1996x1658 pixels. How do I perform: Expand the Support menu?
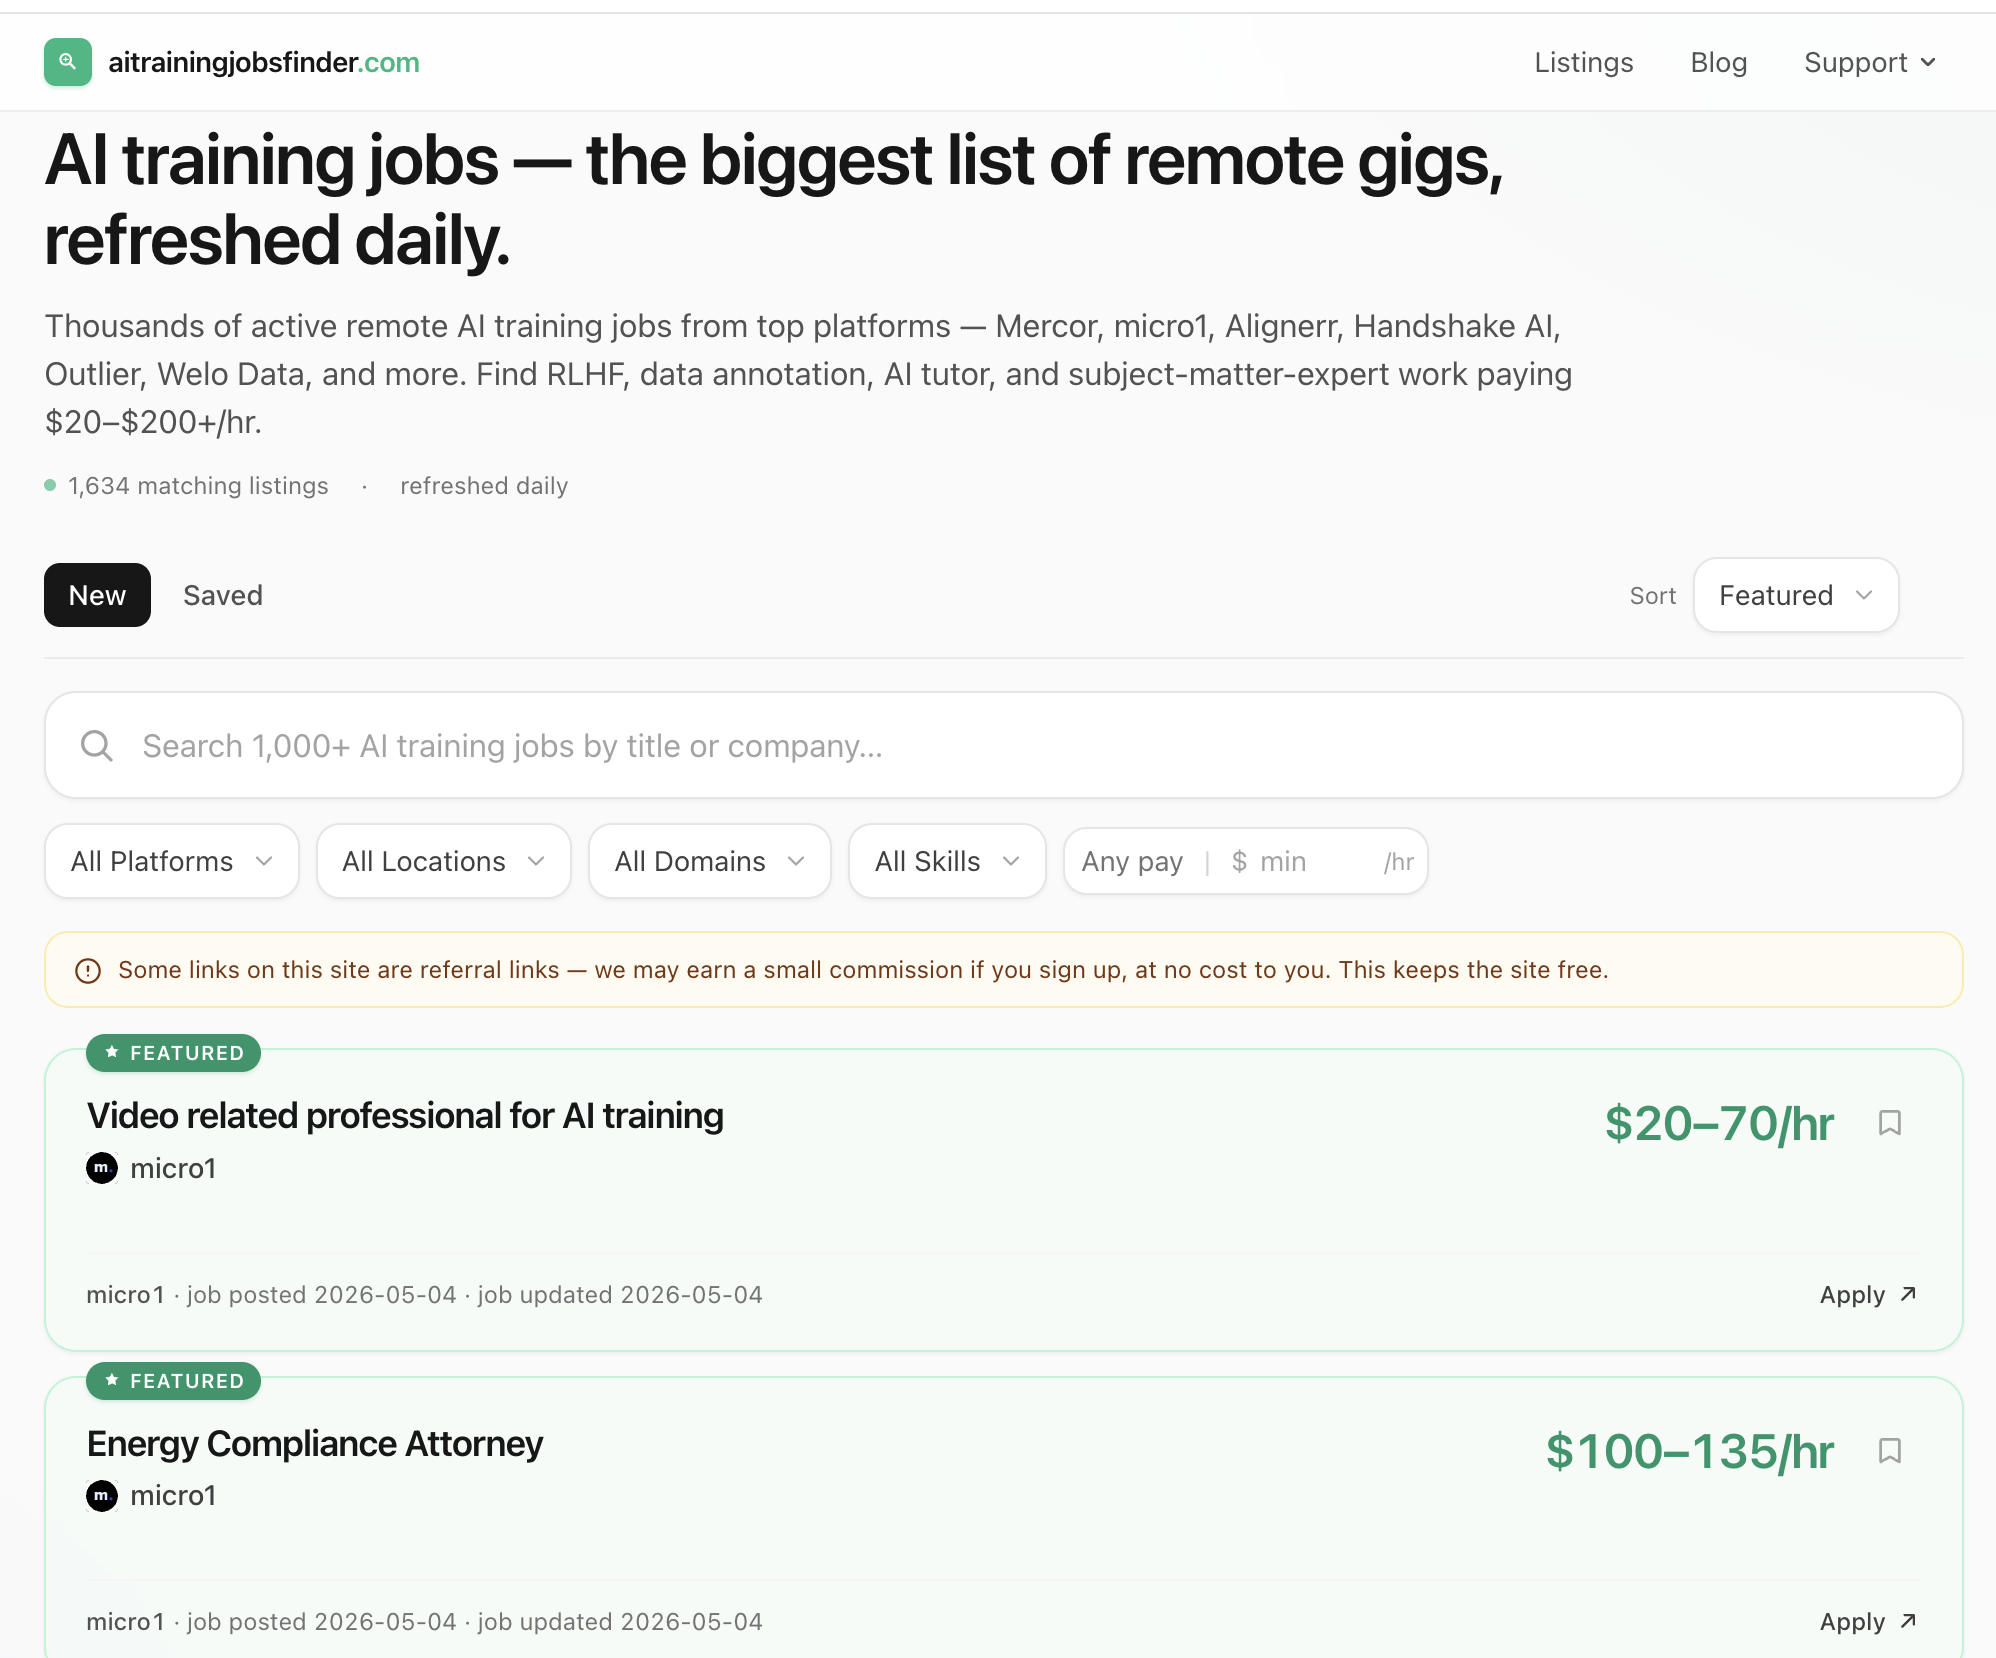pos(1870,62)
